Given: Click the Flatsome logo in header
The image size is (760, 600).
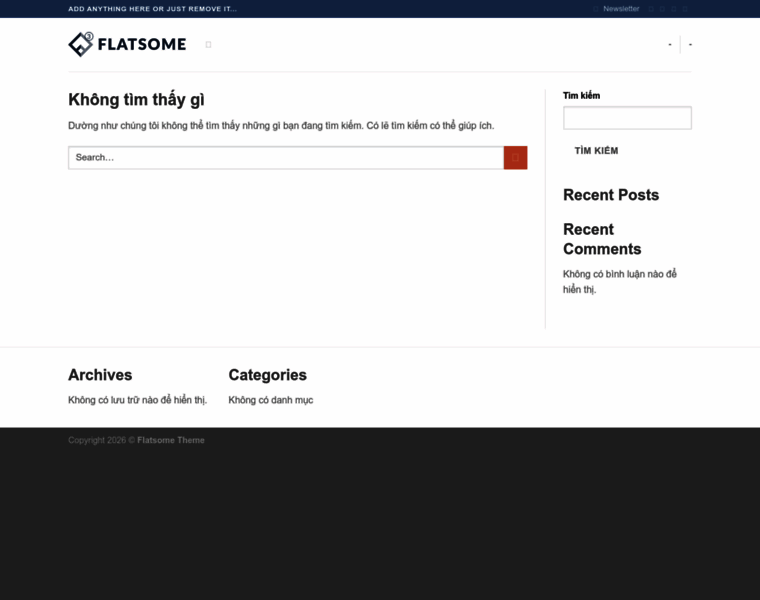Looking at the screenshot, I should 127,44.
